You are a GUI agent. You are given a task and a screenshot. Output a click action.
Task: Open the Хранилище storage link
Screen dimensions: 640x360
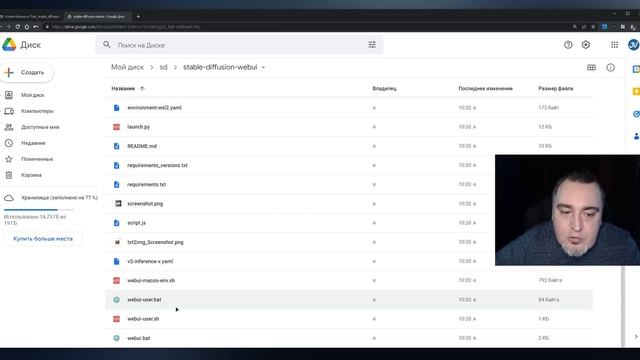[x=59, y=198]
